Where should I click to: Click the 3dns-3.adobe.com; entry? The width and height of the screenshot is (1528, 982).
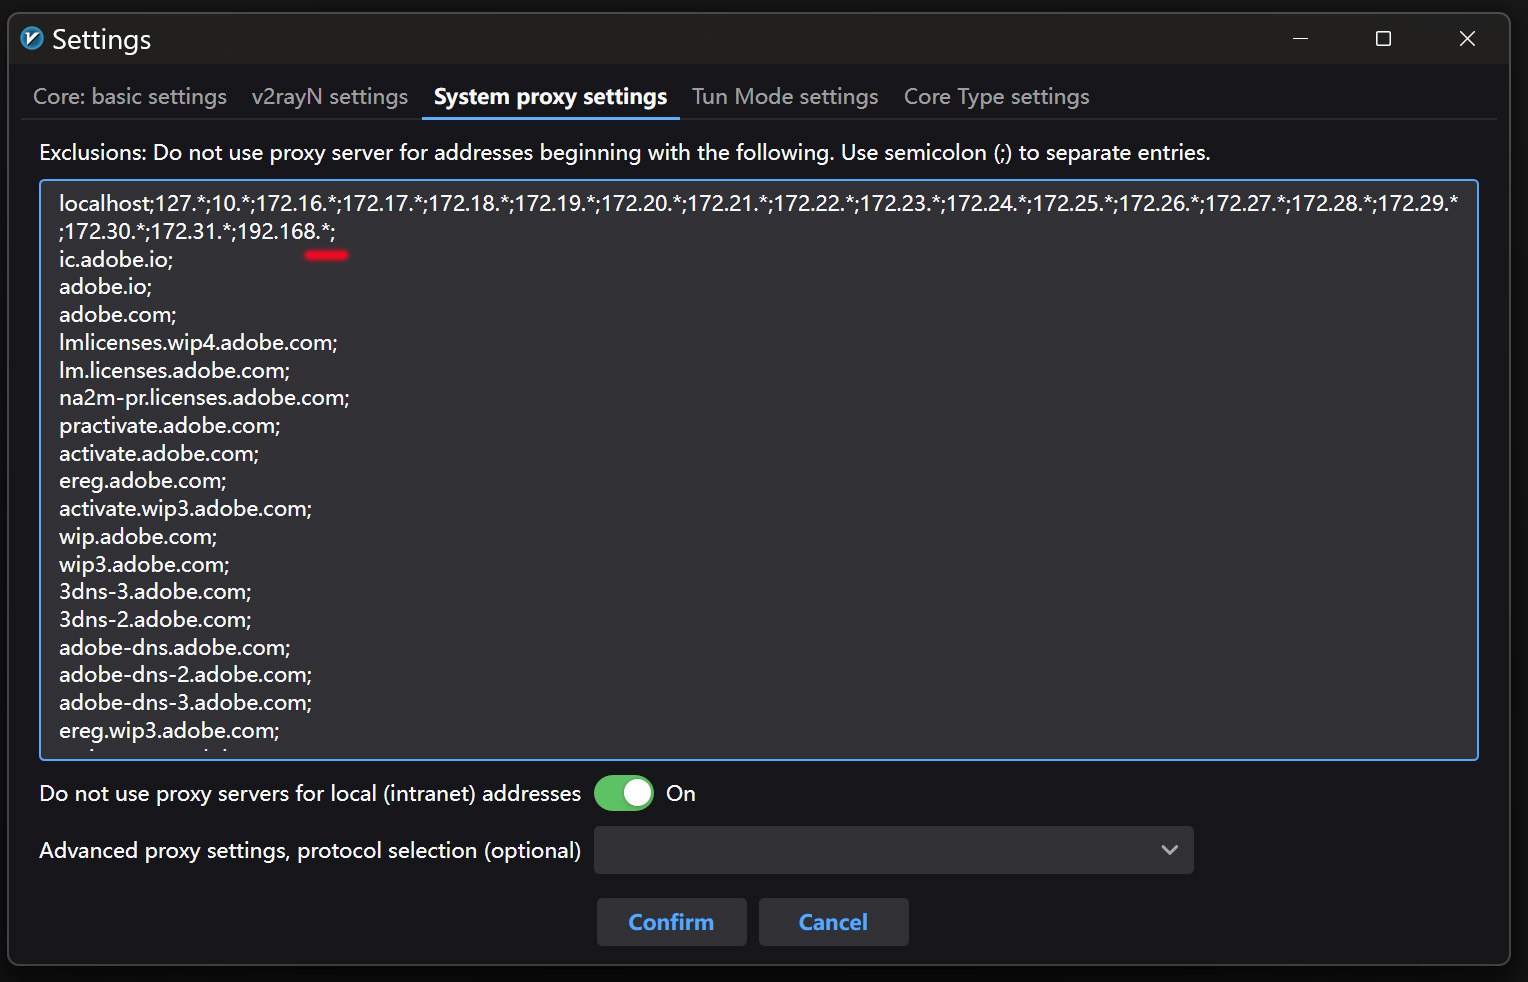[x=155, y=592]
